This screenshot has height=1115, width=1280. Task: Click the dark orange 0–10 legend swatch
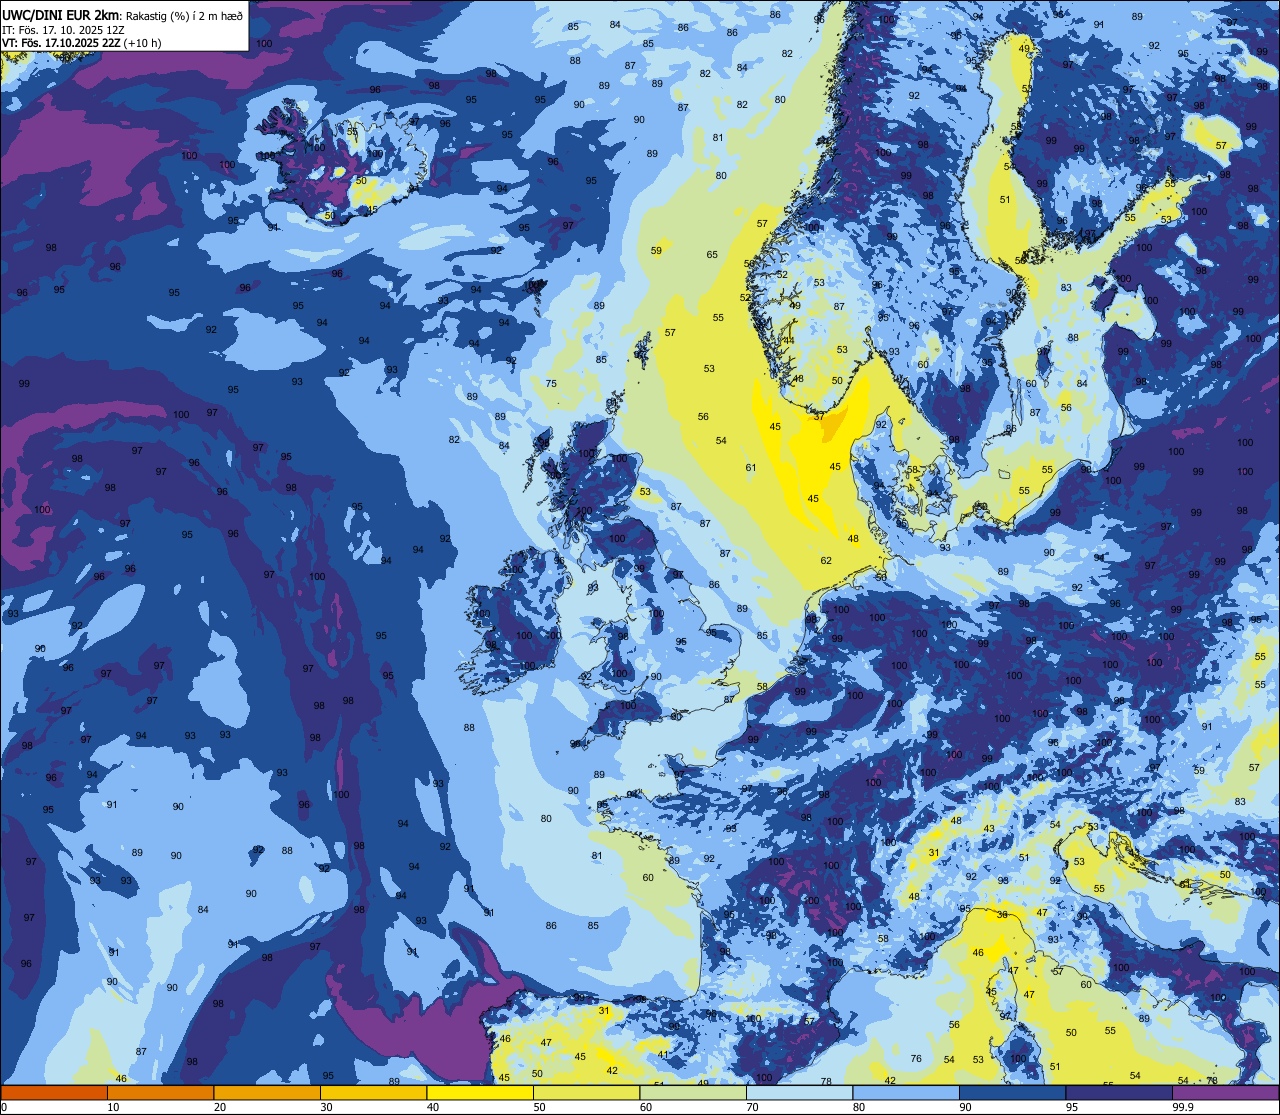(54, 1093)
